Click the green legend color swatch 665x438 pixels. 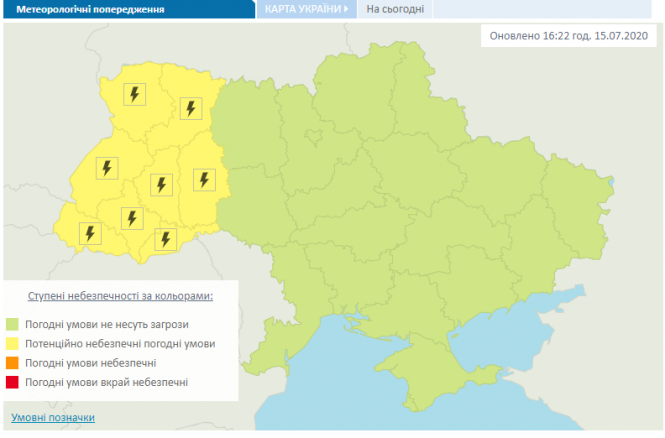[14, 324]
